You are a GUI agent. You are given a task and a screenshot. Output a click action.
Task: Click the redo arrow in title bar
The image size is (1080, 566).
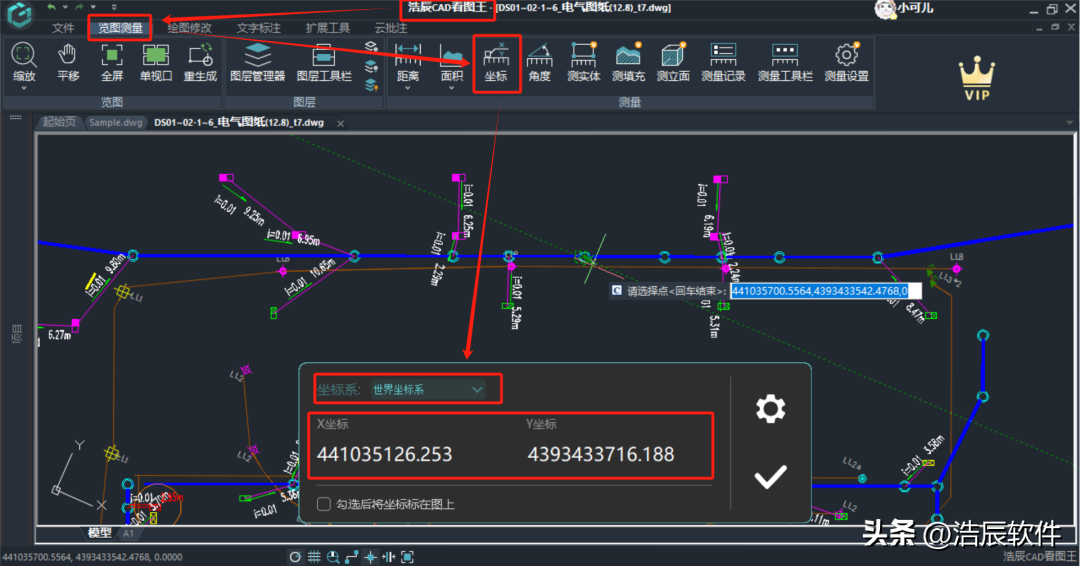pos(79,7)
